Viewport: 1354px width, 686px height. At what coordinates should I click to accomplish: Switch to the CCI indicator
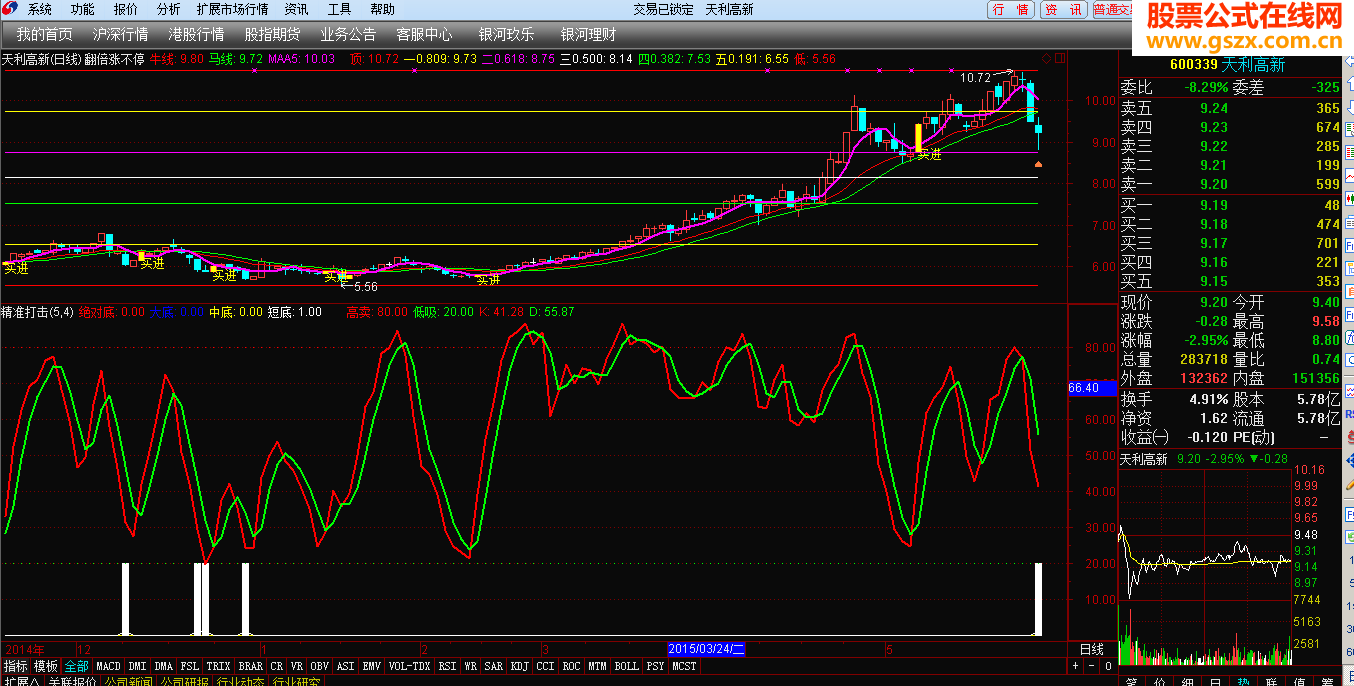tap(545, 666)
